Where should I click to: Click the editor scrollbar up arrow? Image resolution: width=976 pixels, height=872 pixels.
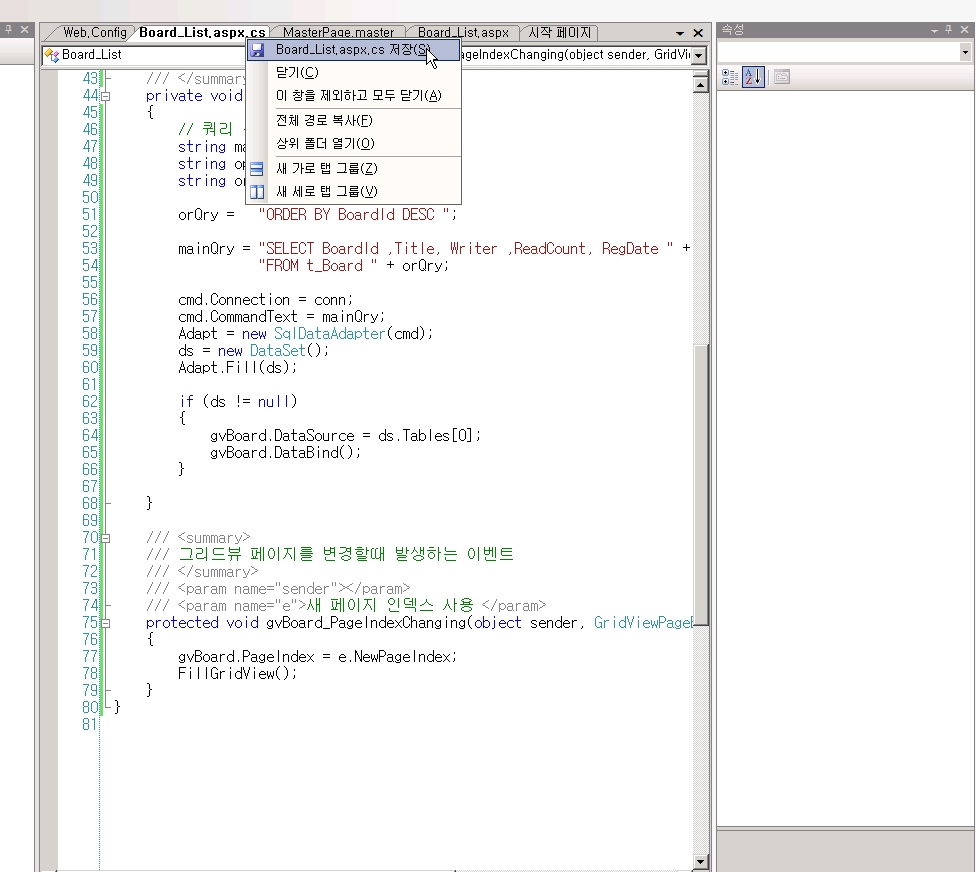(x=700, y=85)
